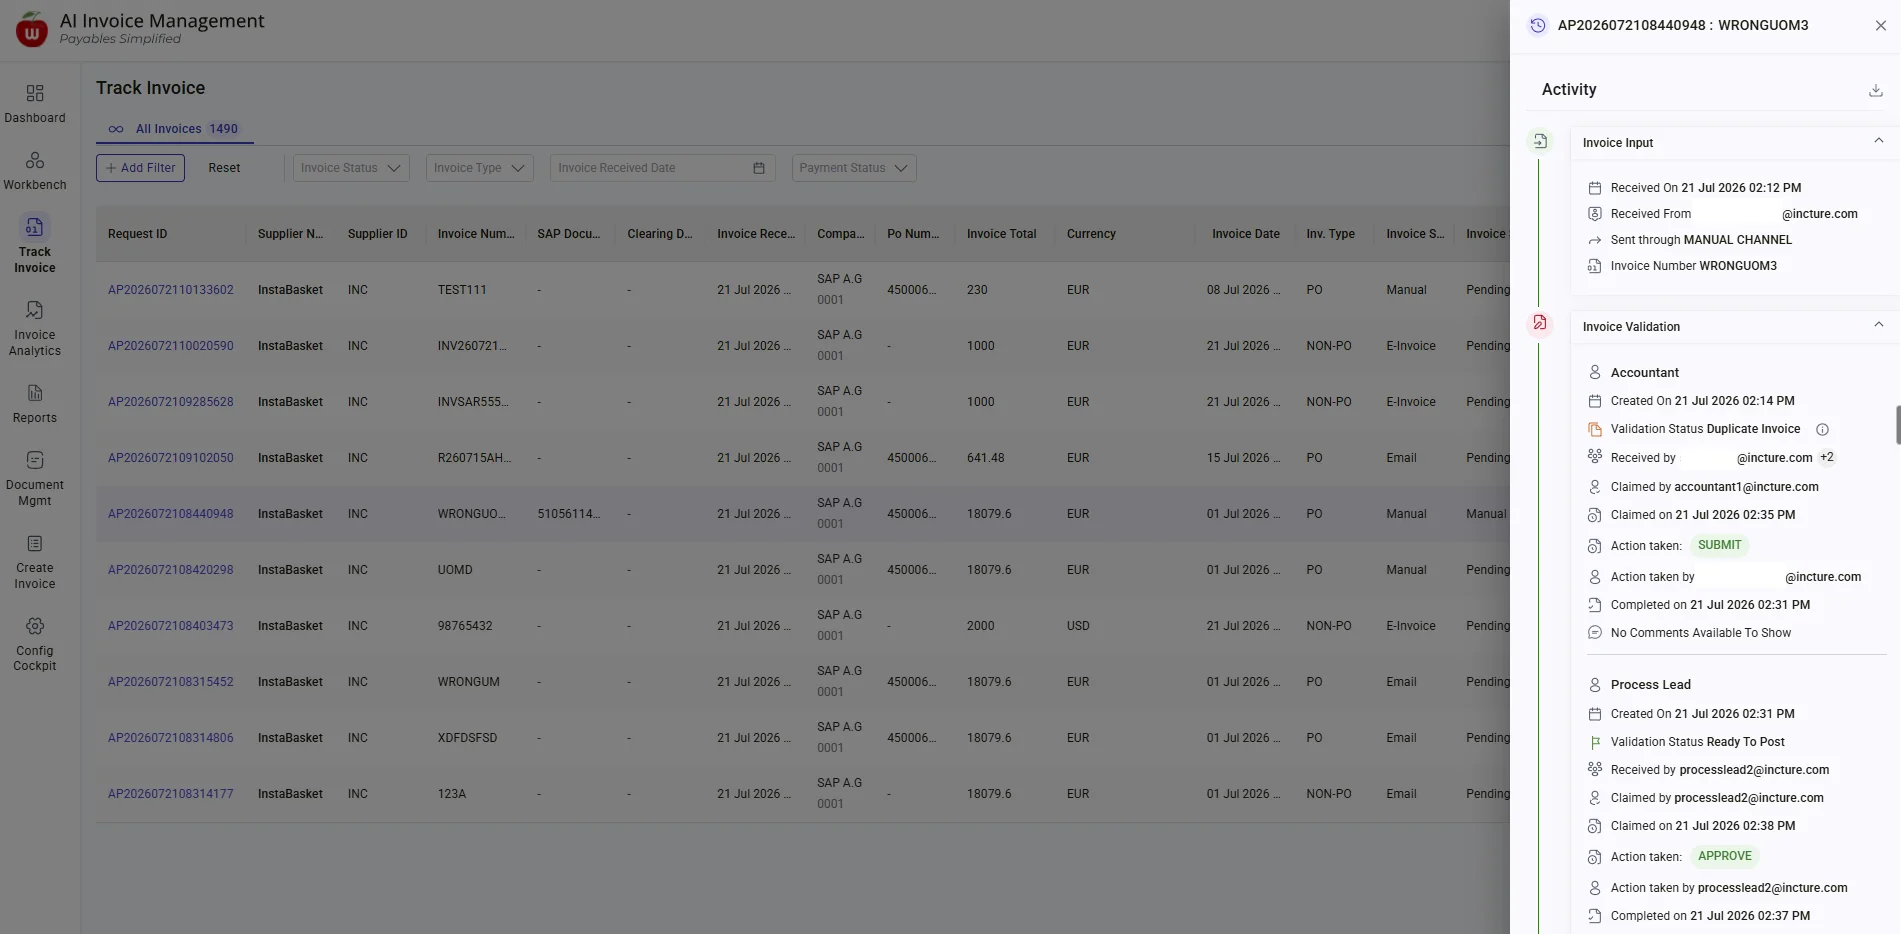The height and width of the screenshot is (934, 1901).
Task: Click the Invoice Validation stage icon
Action: [1540, 323]
